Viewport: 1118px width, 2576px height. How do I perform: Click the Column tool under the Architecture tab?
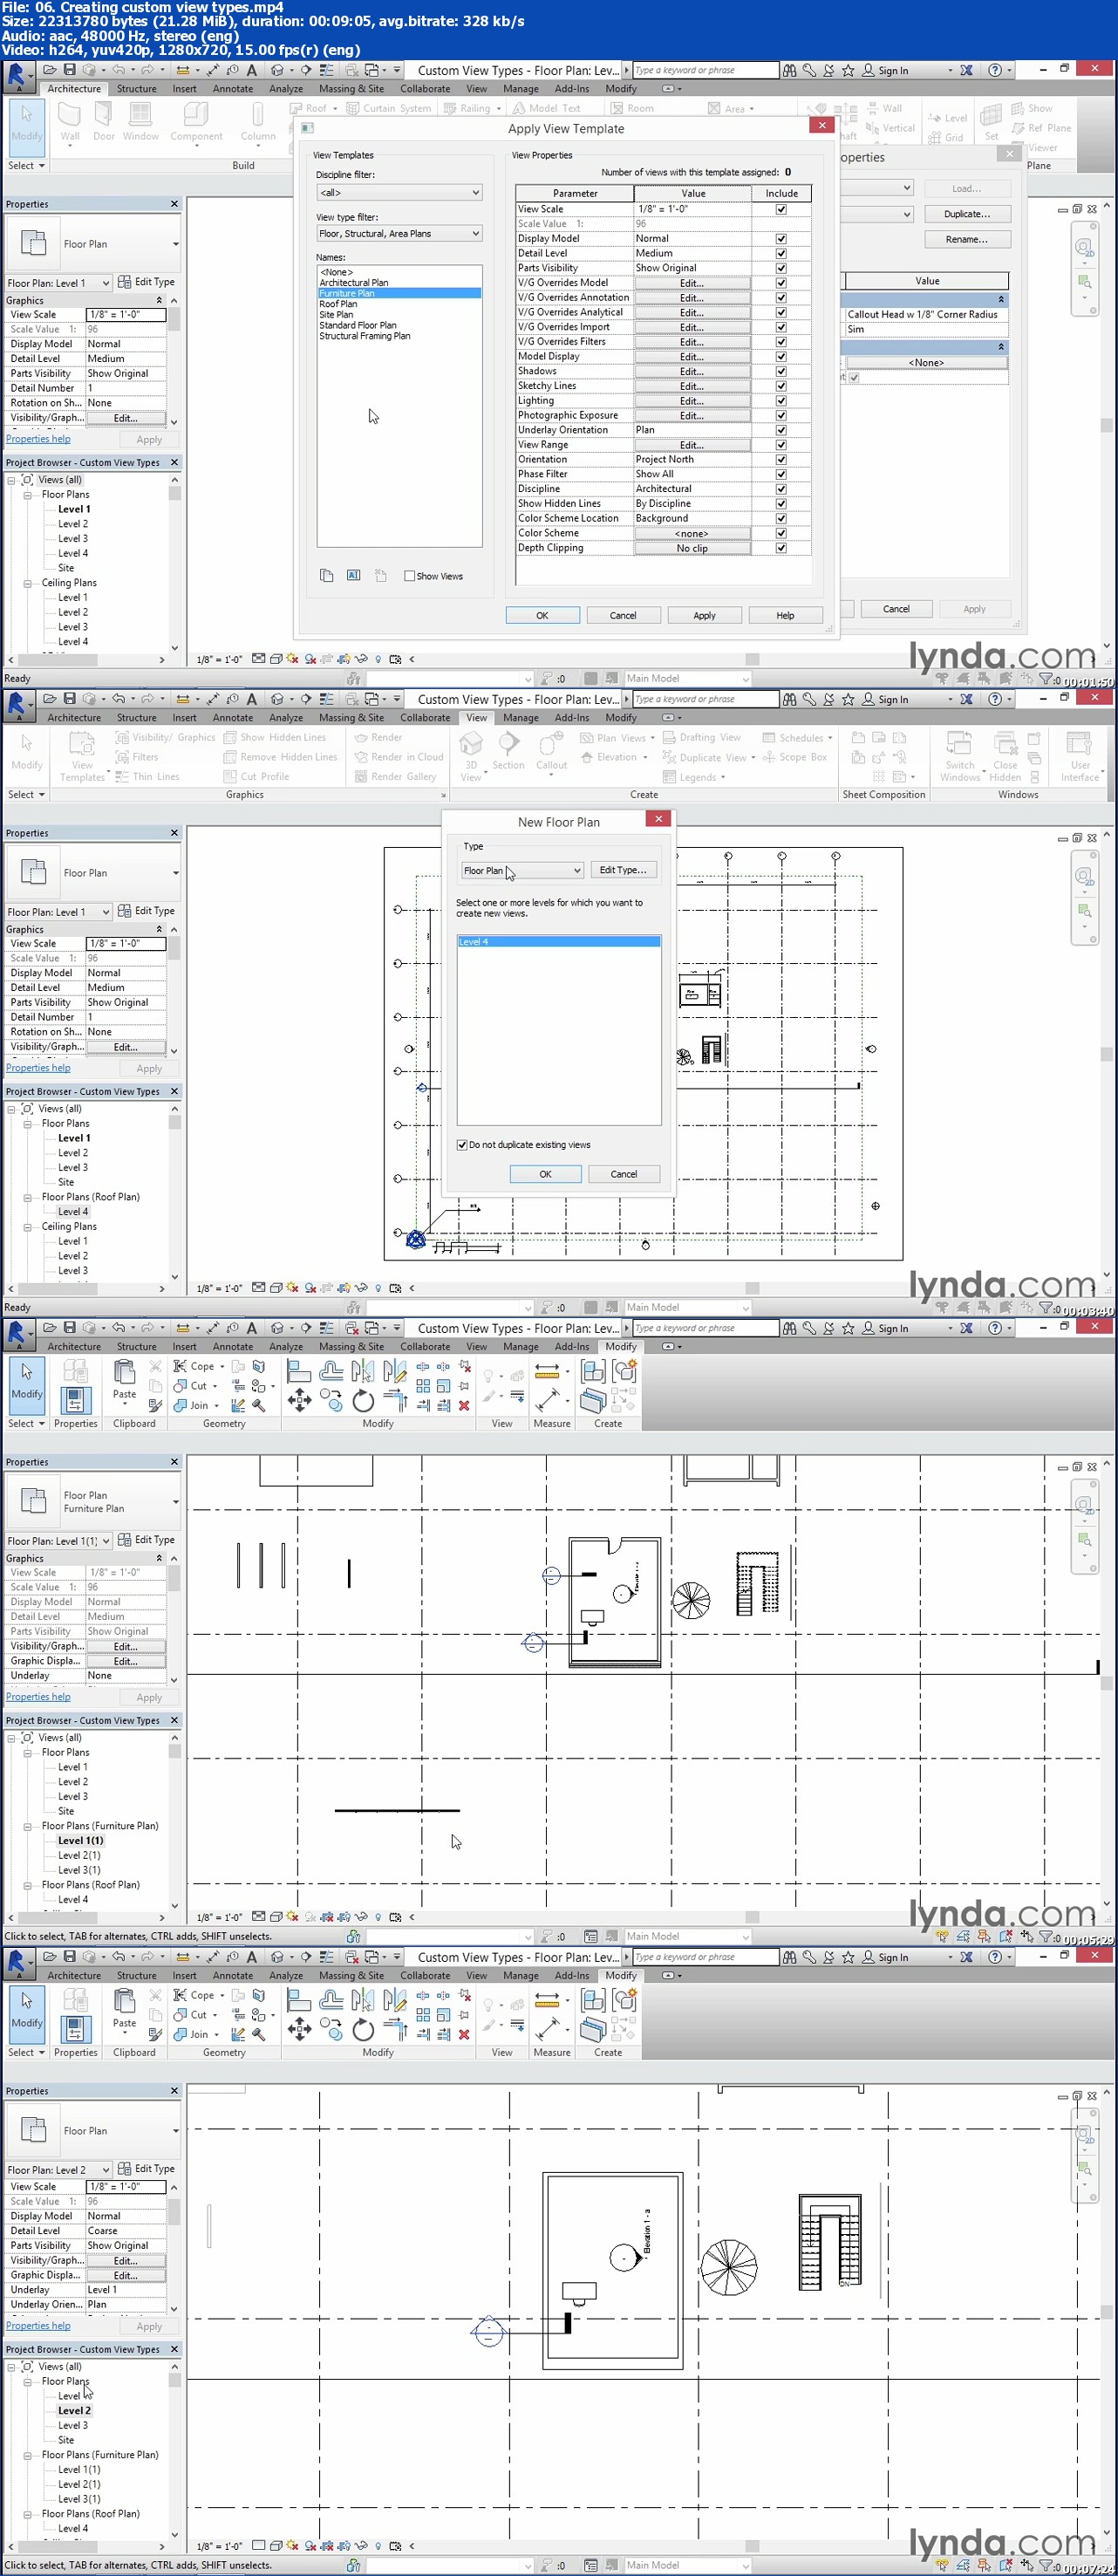click(258, 123)
